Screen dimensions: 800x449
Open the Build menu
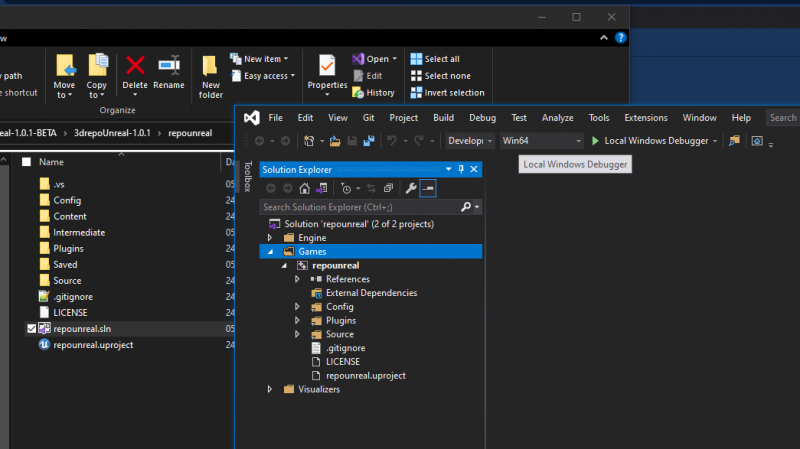coord(443,118)
